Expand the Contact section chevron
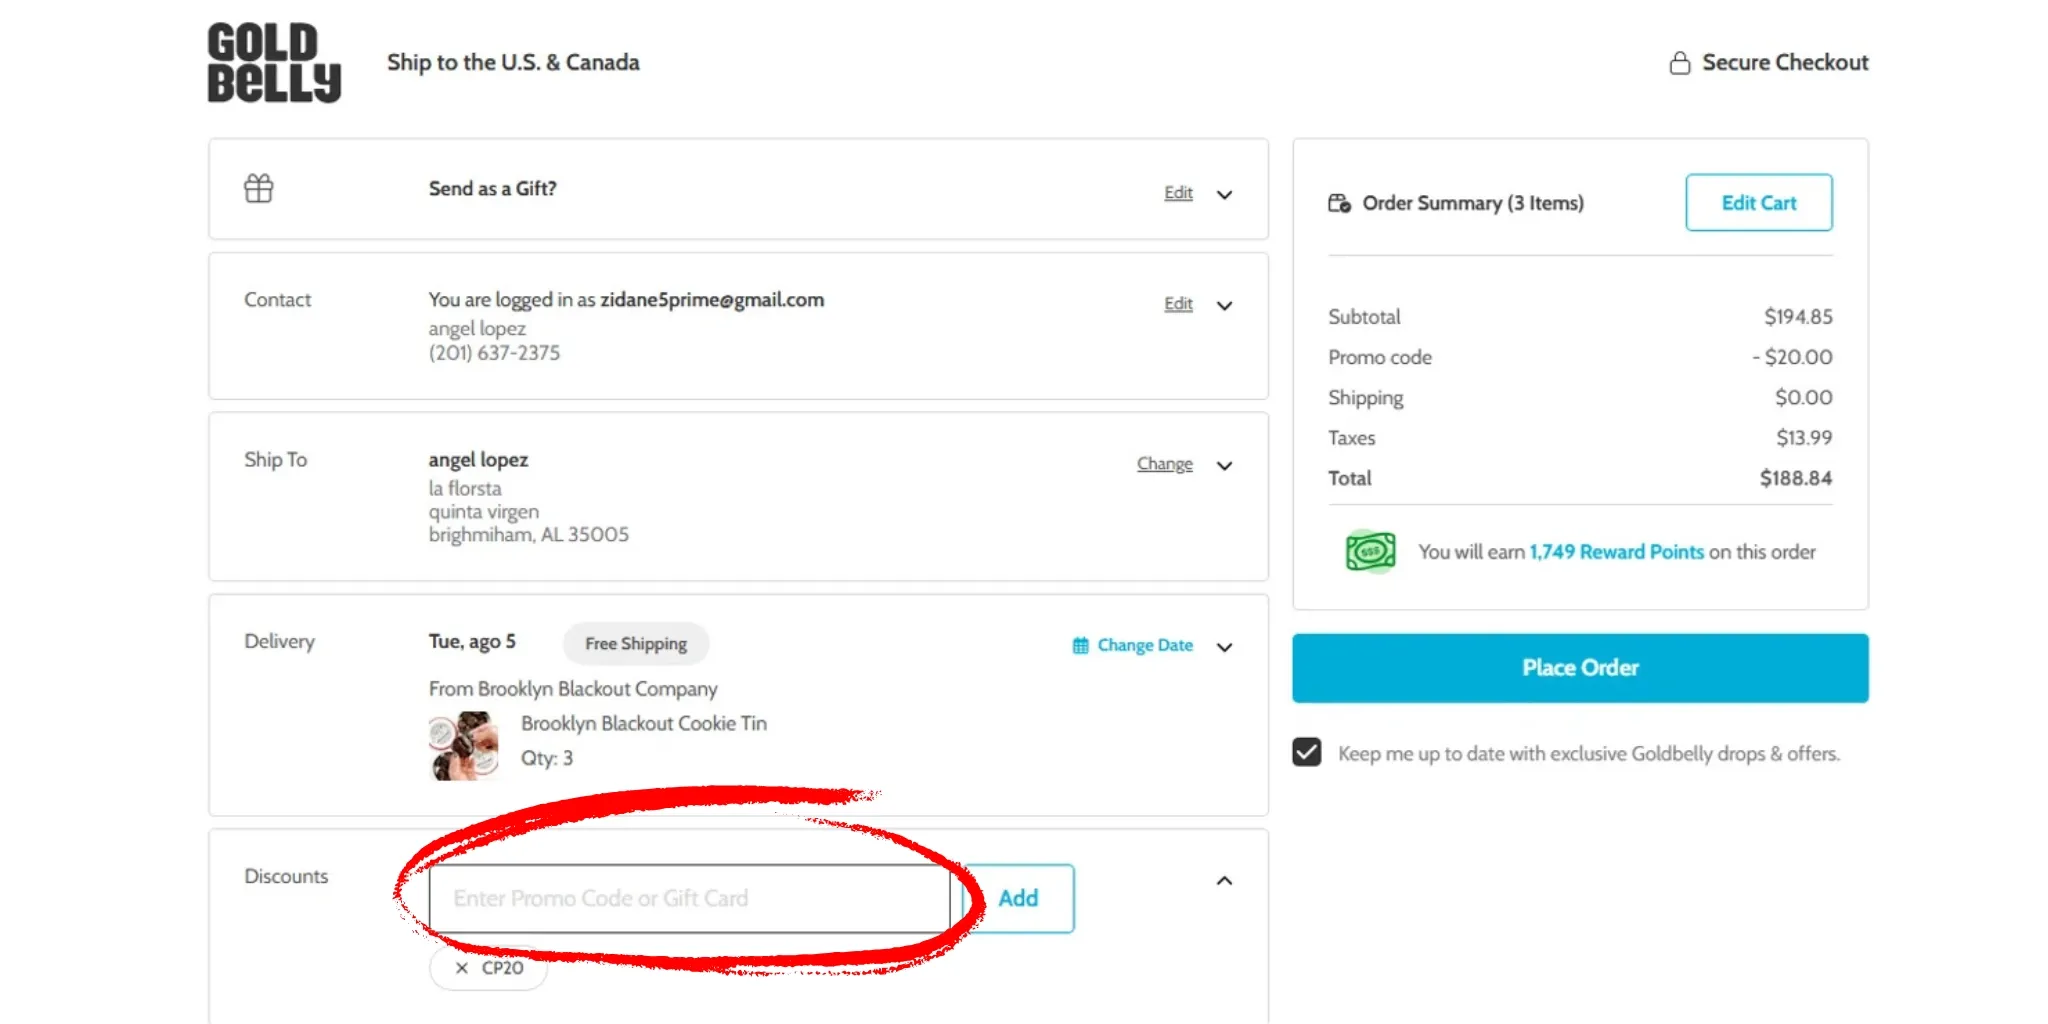Screen dimensions: 2048x1024 pyautogui.click(x=1224, y=305)
